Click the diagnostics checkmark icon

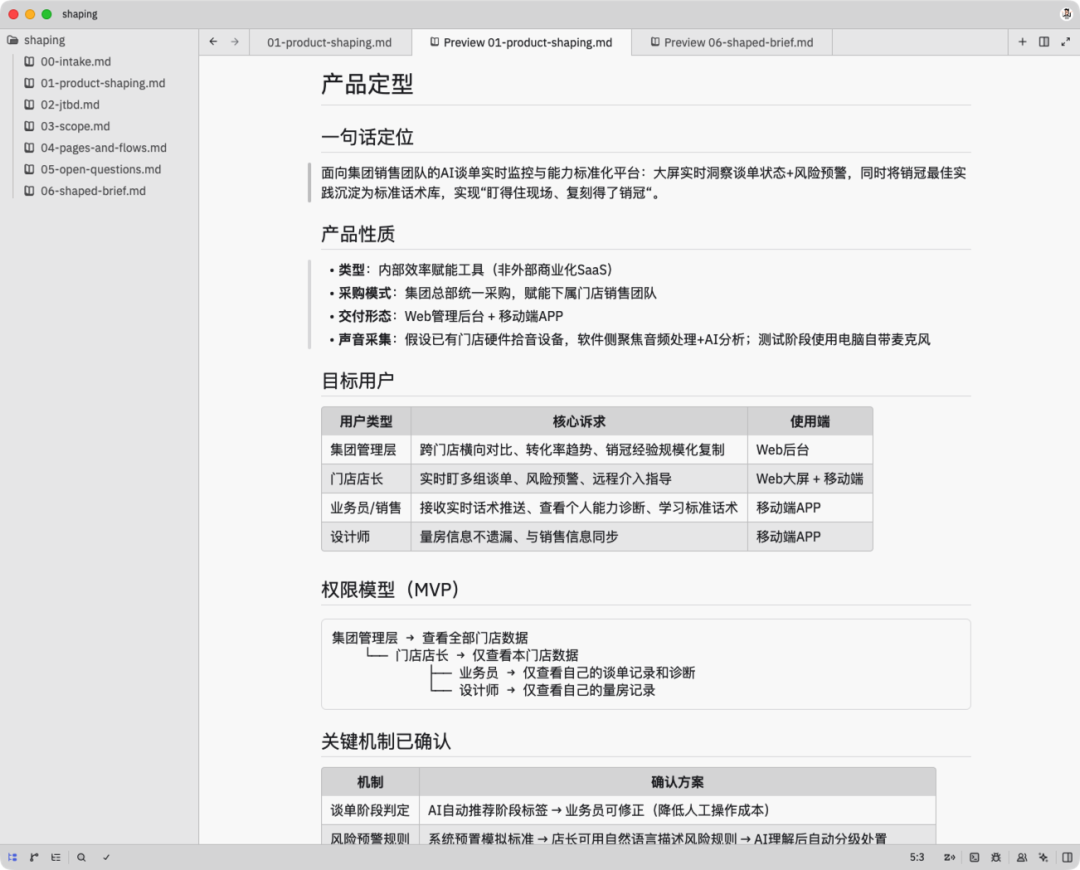(106, 858)
